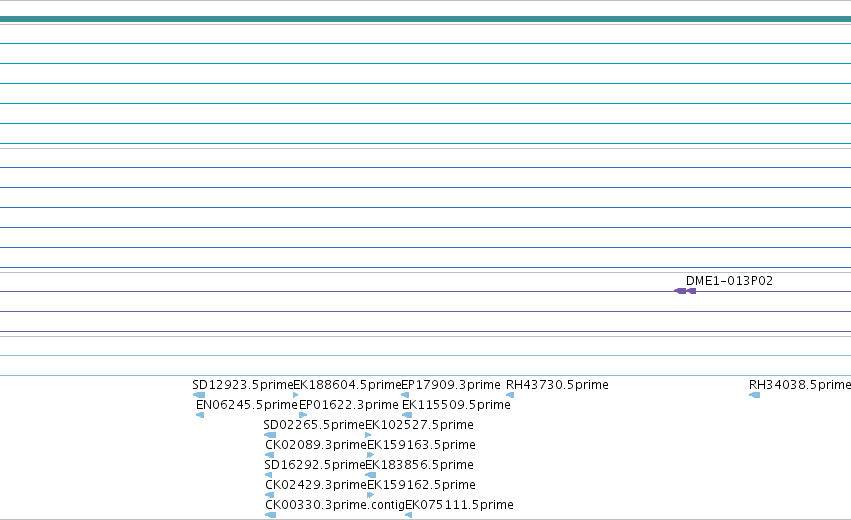The image size is (851, 520).
Task: Select the arrow glyph under EK115509.5prime
Action: (x=407, y=415)
